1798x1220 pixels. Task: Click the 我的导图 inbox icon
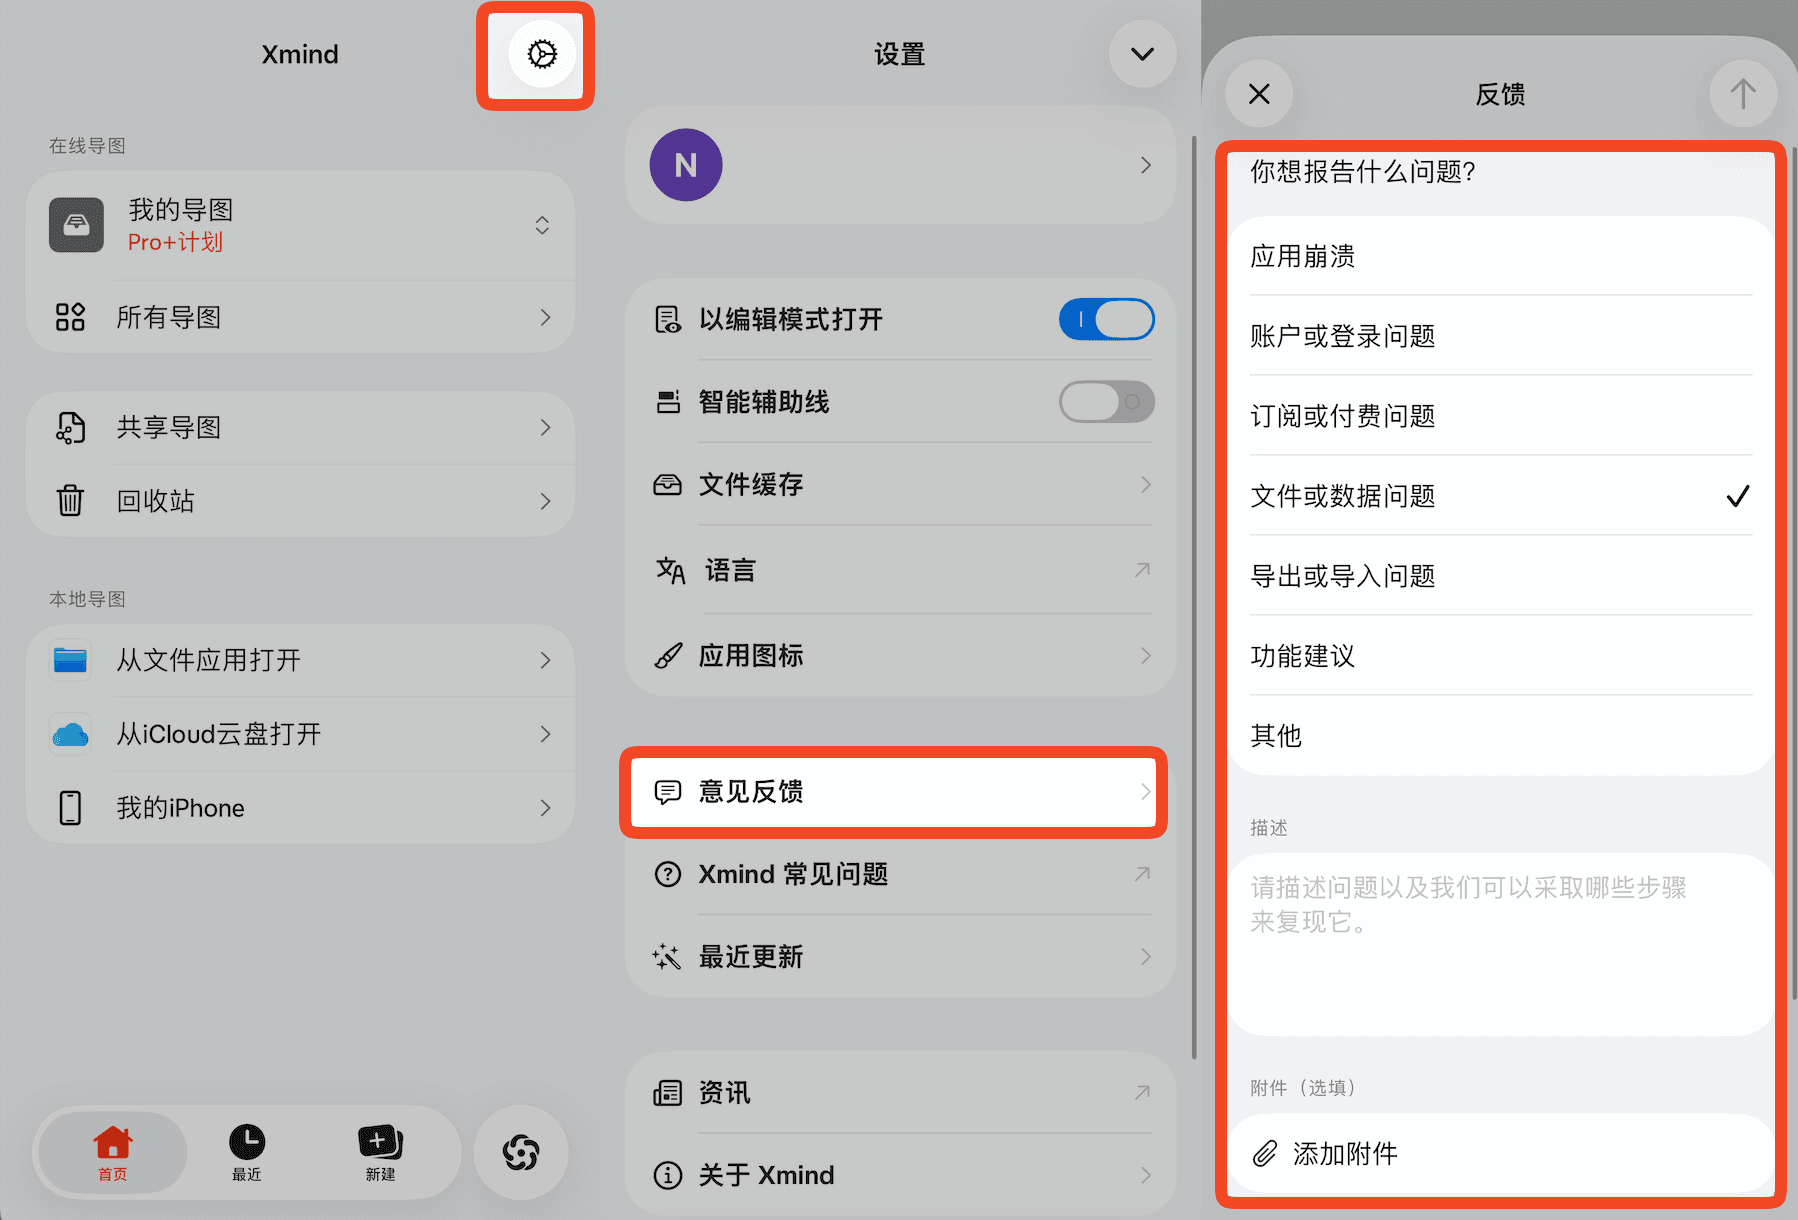point(76,225)
